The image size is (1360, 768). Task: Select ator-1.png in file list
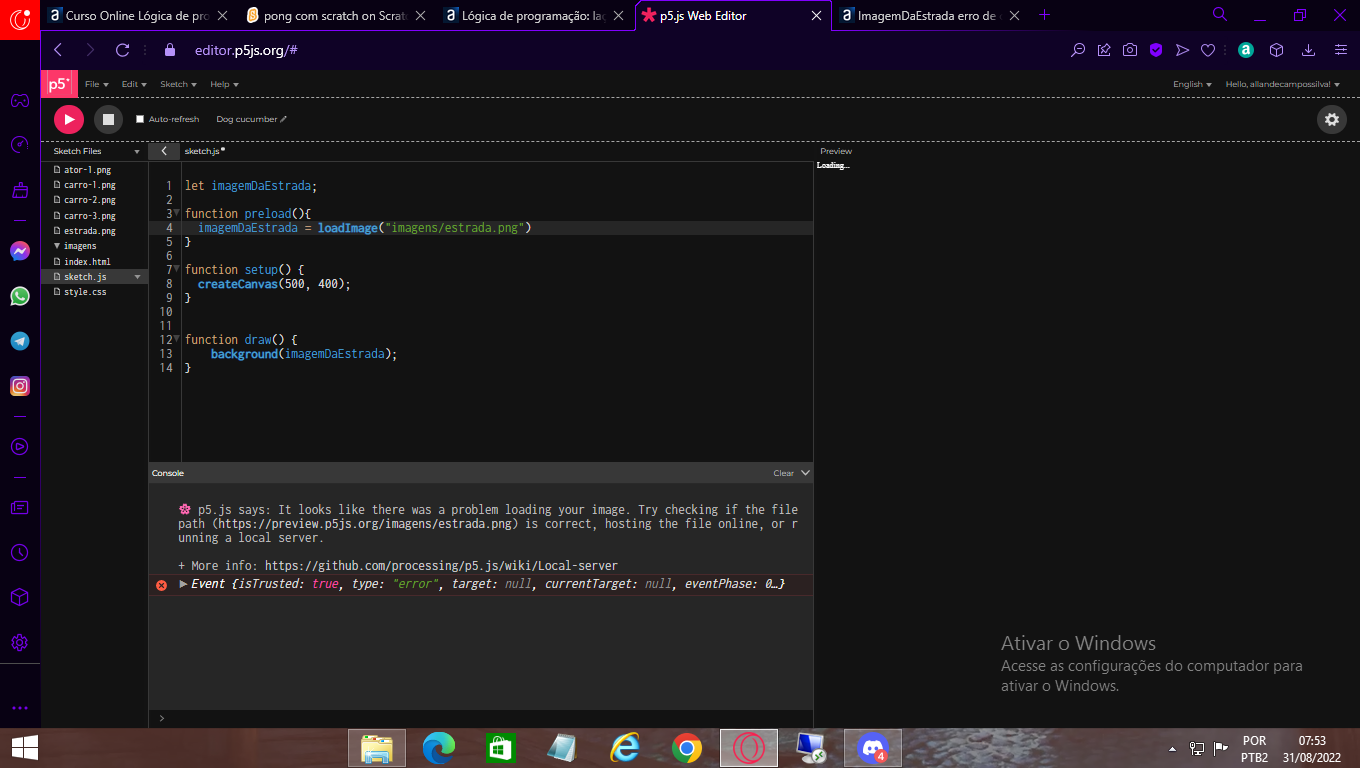click(x=87, y=170)
